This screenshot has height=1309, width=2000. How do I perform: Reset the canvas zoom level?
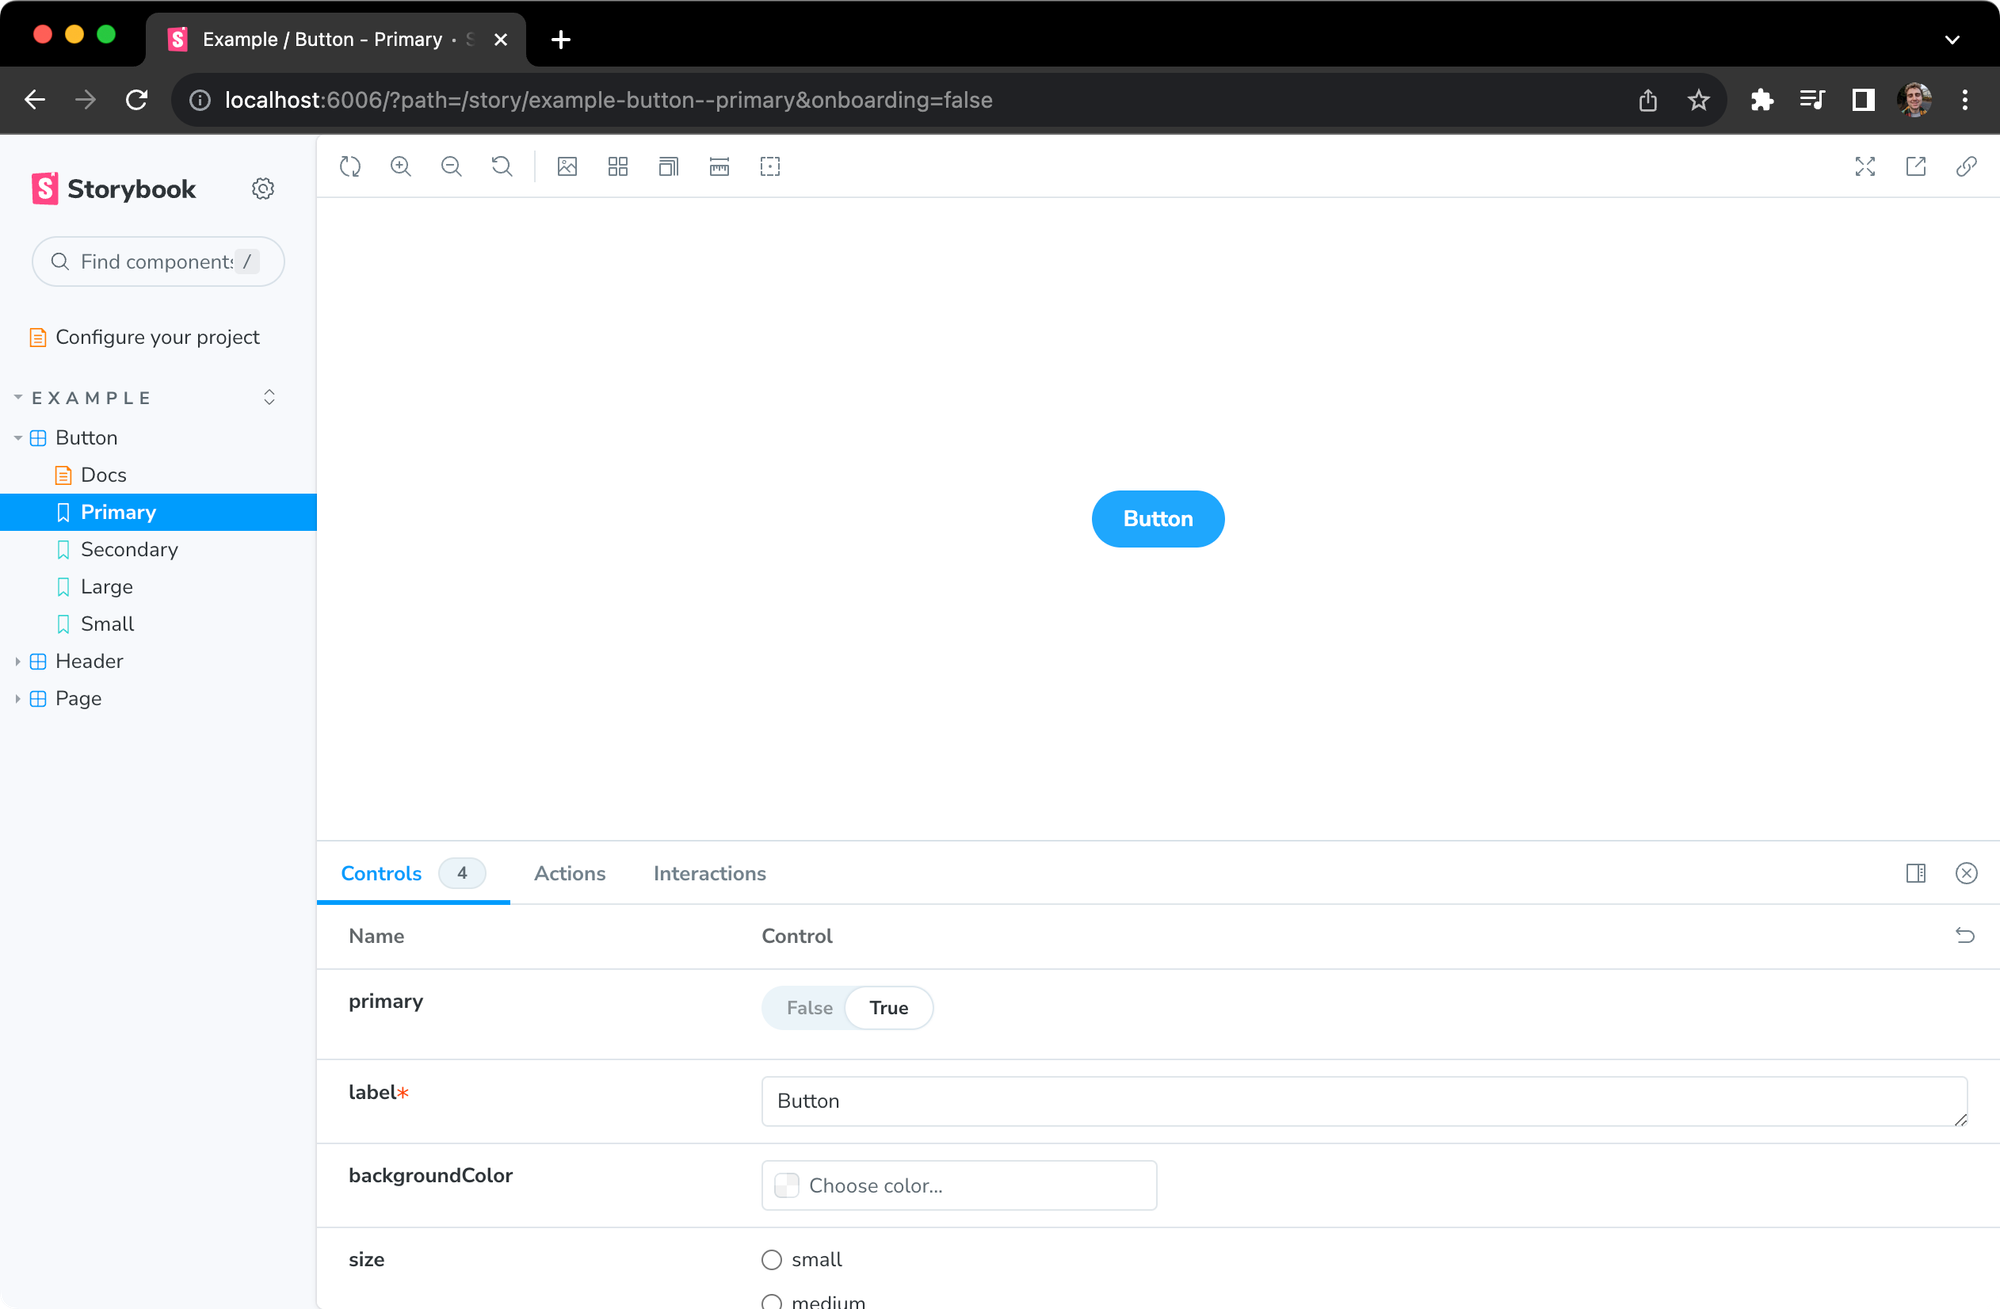click(501, 166)
